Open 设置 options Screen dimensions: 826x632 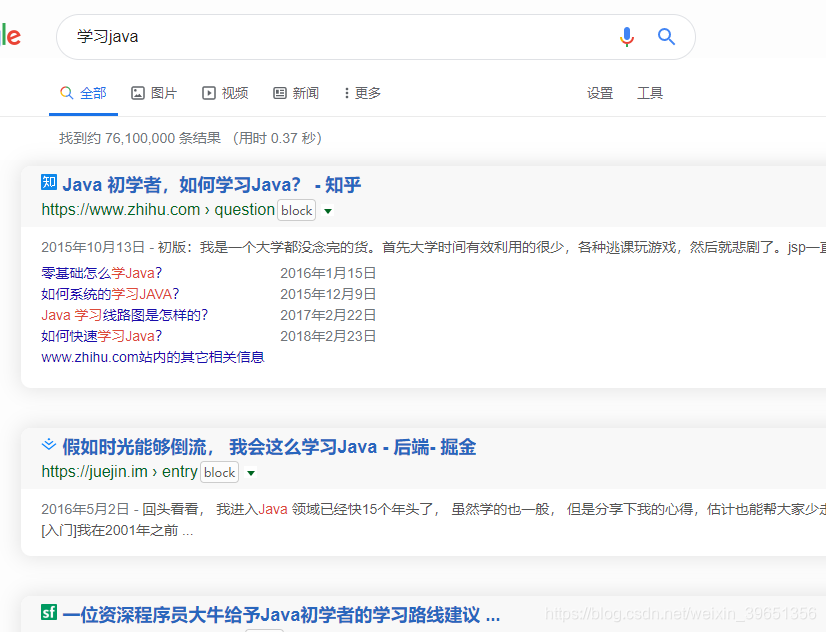pyautogui.click(x=600, y=93)
